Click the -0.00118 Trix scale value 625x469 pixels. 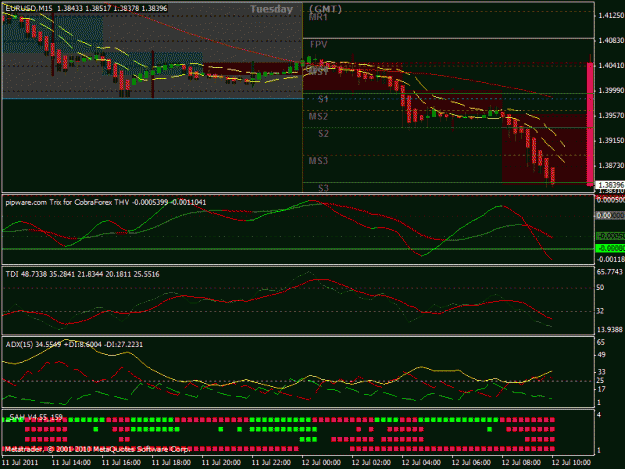pos(610,259)
